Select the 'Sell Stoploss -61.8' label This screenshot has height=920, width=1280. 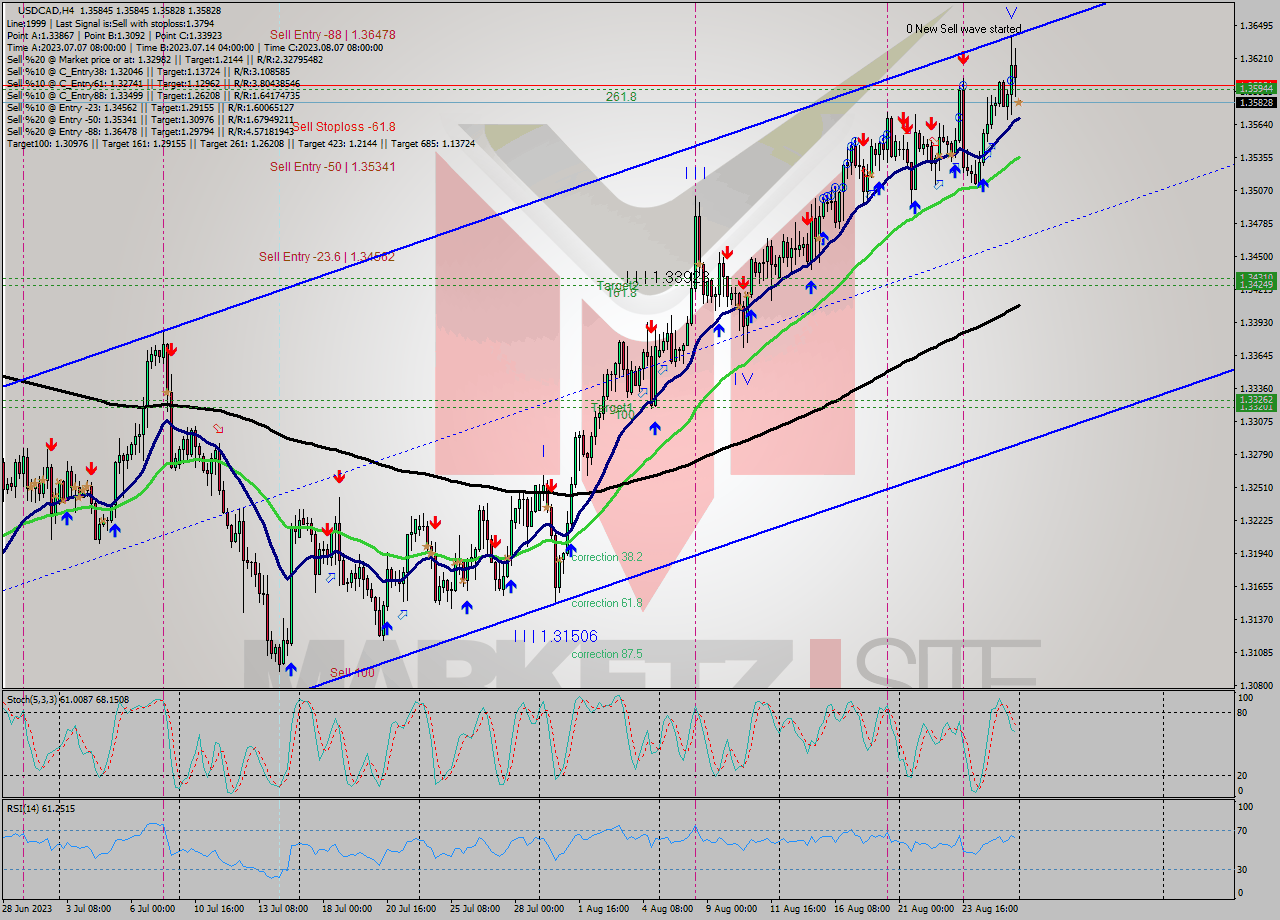coord(344,127)
